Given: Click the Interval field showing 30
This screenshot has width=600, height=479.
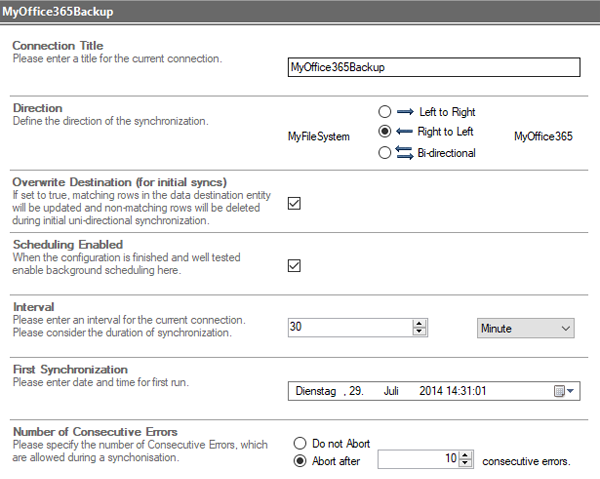Looking at the screenshot, I should 349,327.
